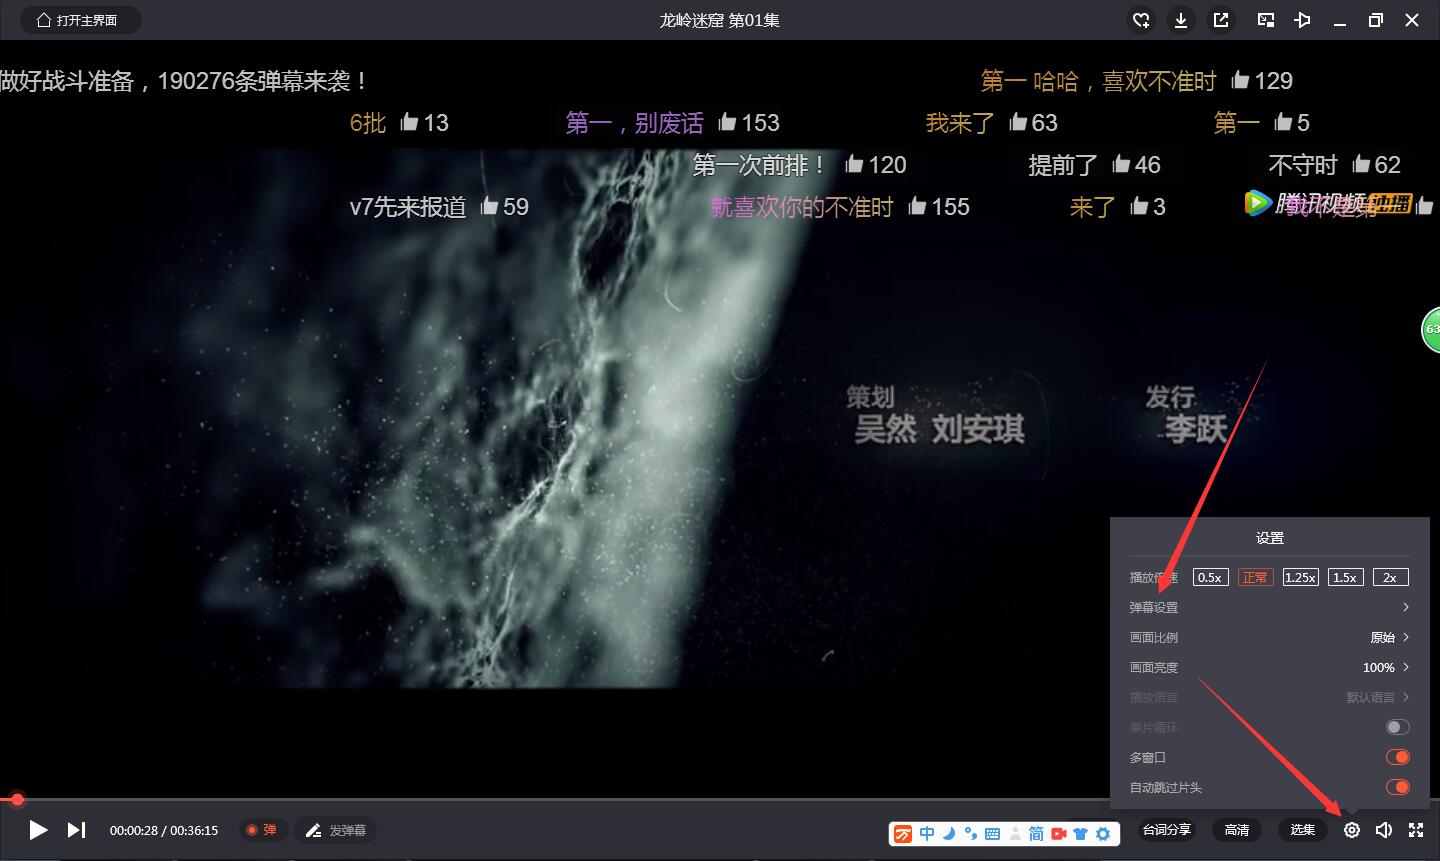The width and height of the screenshot is (1440, 861).
Task: Toggle IME moon half-width icon
Action: 949,833
